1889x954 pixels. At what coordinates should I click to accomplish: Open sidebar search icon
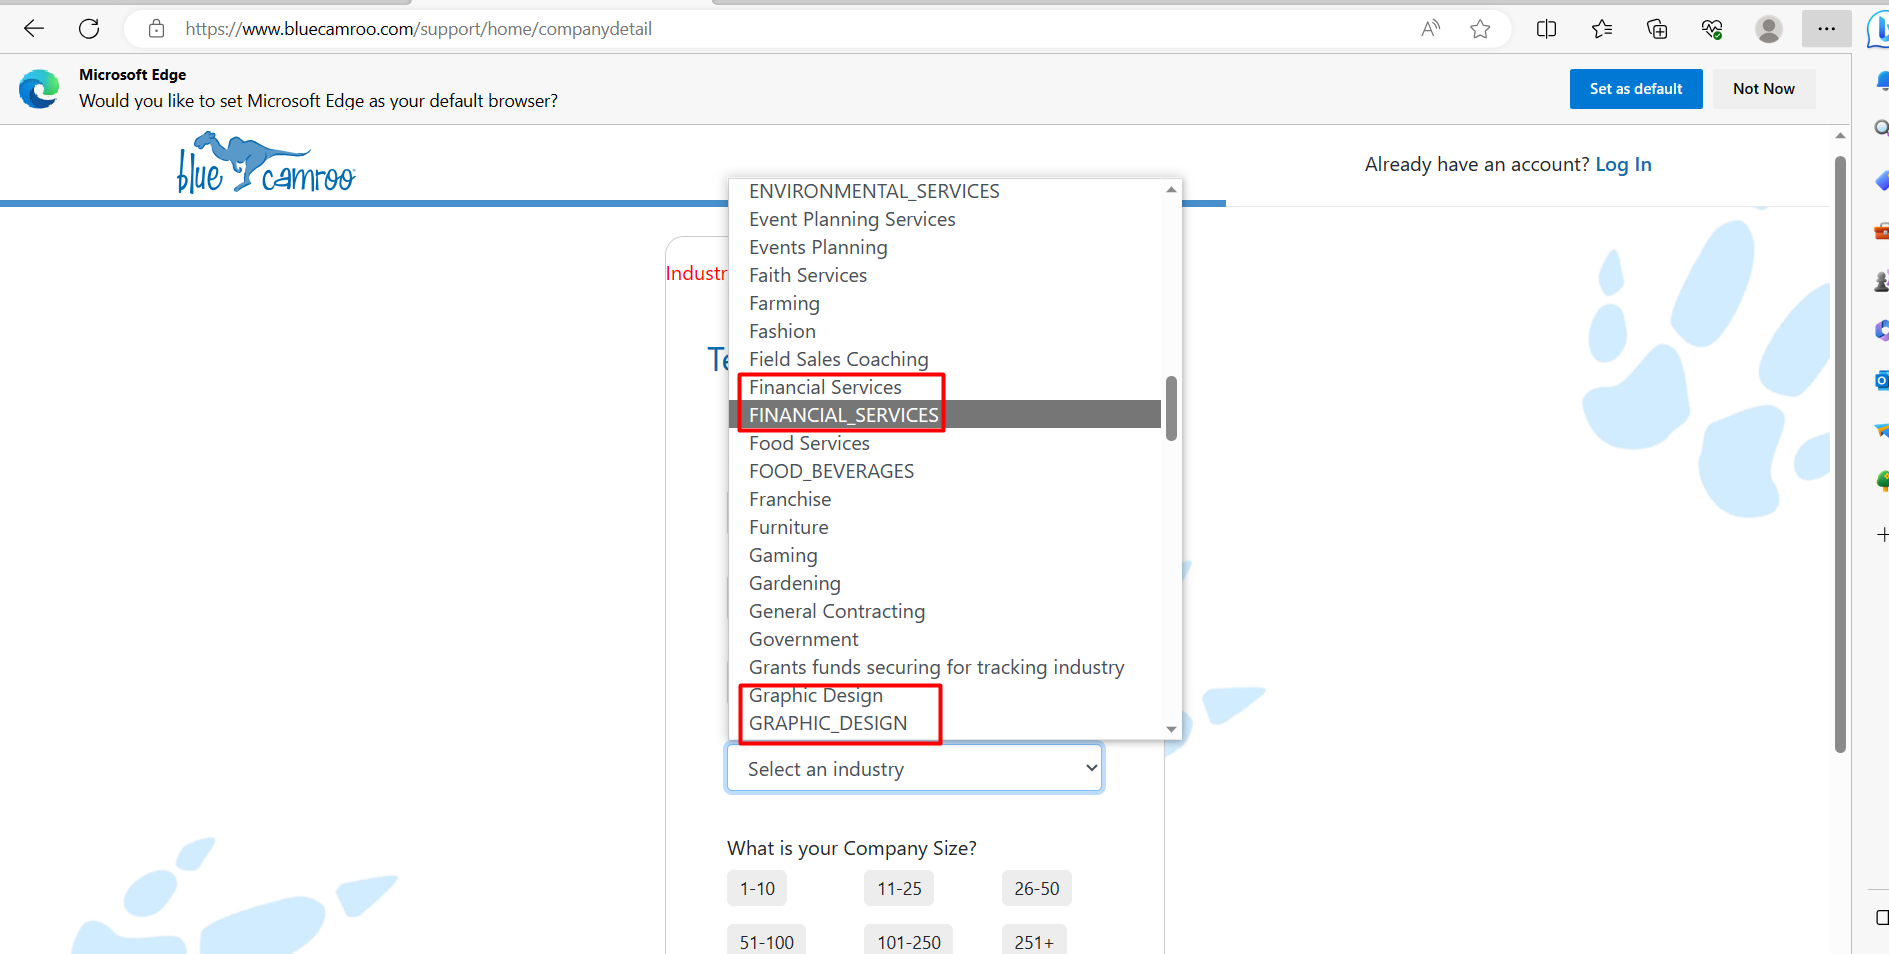tap(1881, 128)
